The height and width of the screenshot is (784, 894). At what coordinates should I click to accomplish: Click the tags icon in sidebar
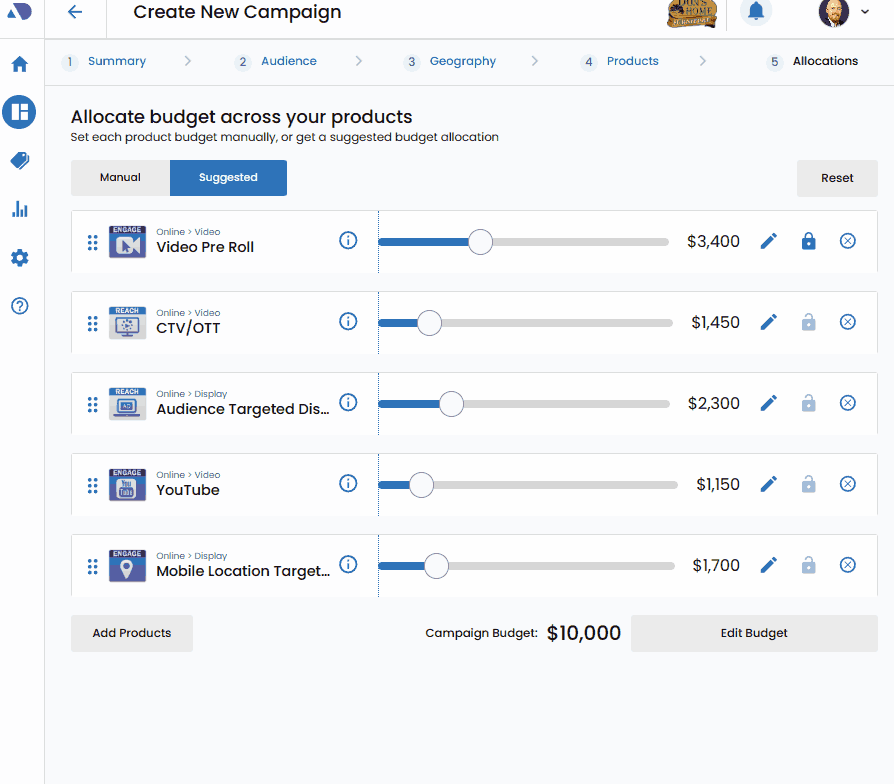click(x=19, y=161)
